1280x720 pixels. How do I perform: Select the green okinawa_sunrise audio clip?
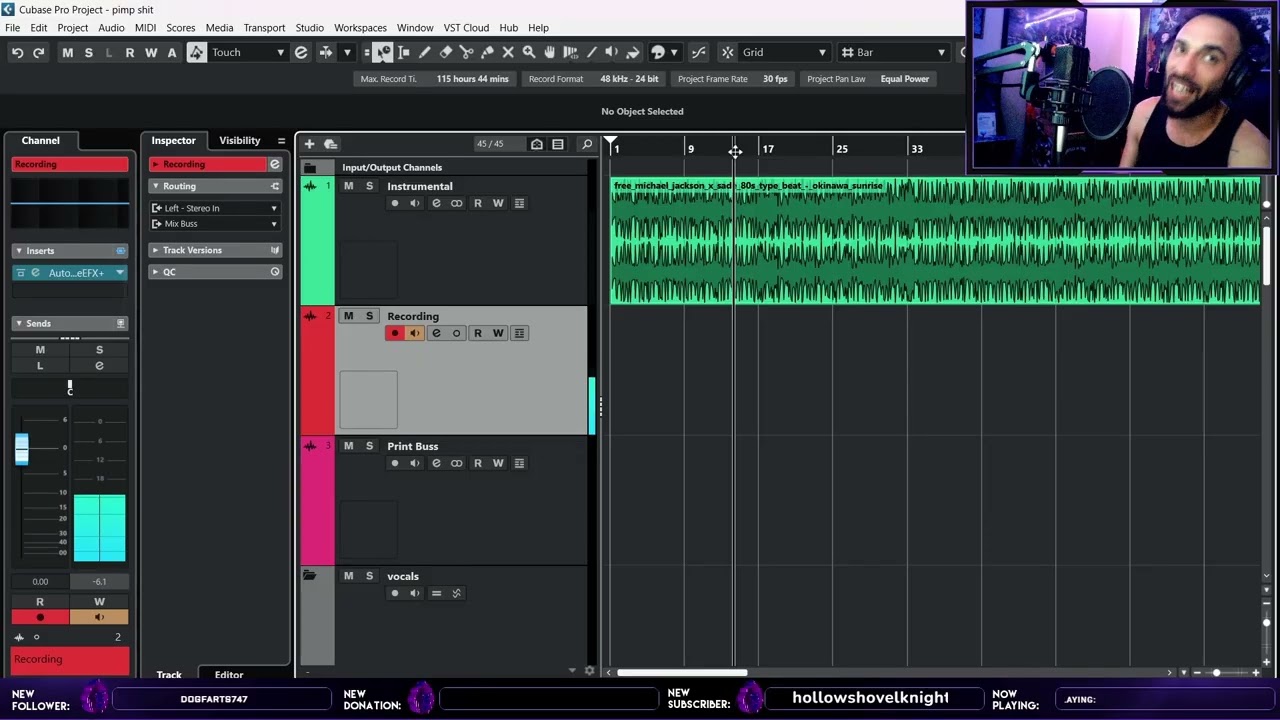pos(935,241)
